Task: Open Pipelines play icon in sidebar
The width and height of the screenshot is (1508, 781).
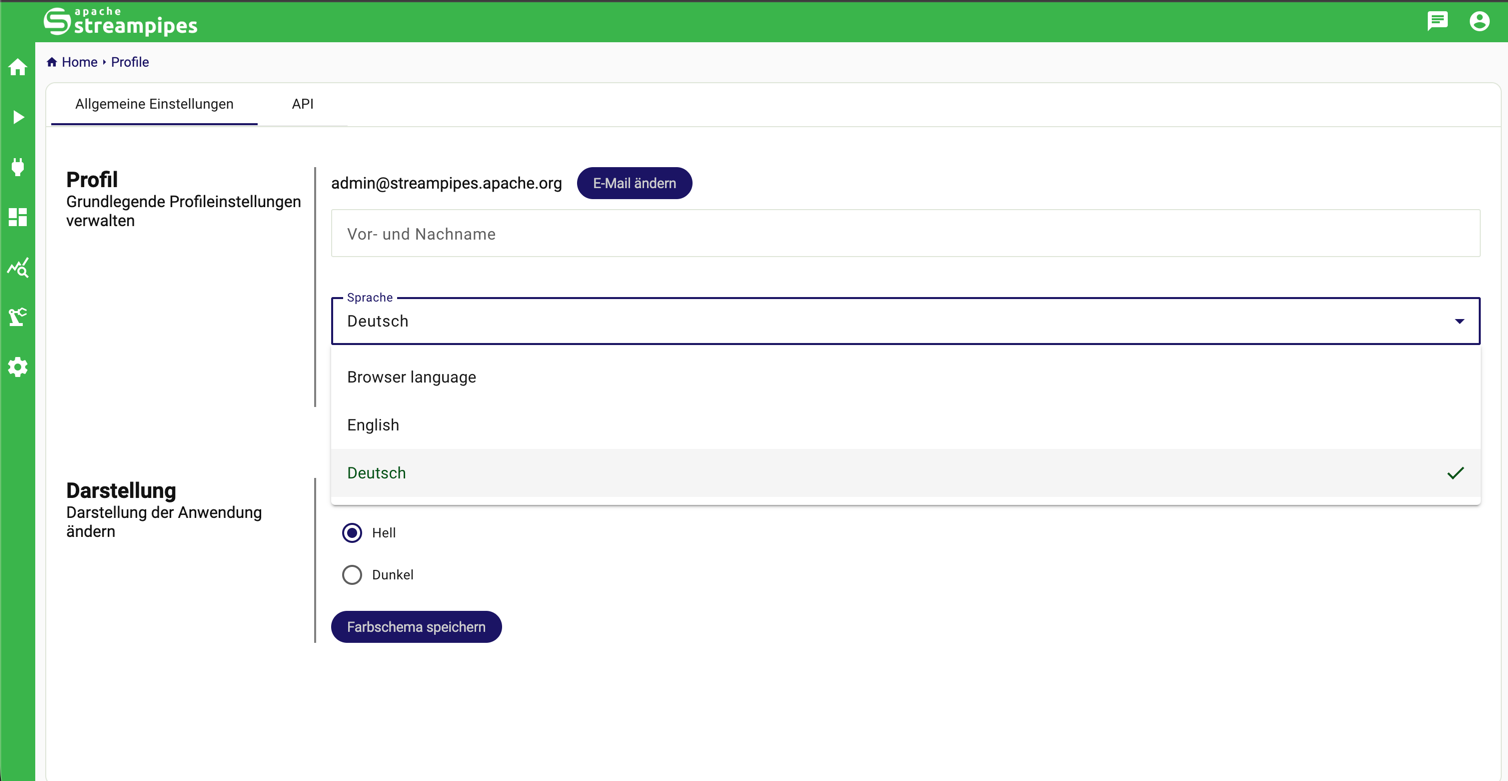Action: (18, 117)
